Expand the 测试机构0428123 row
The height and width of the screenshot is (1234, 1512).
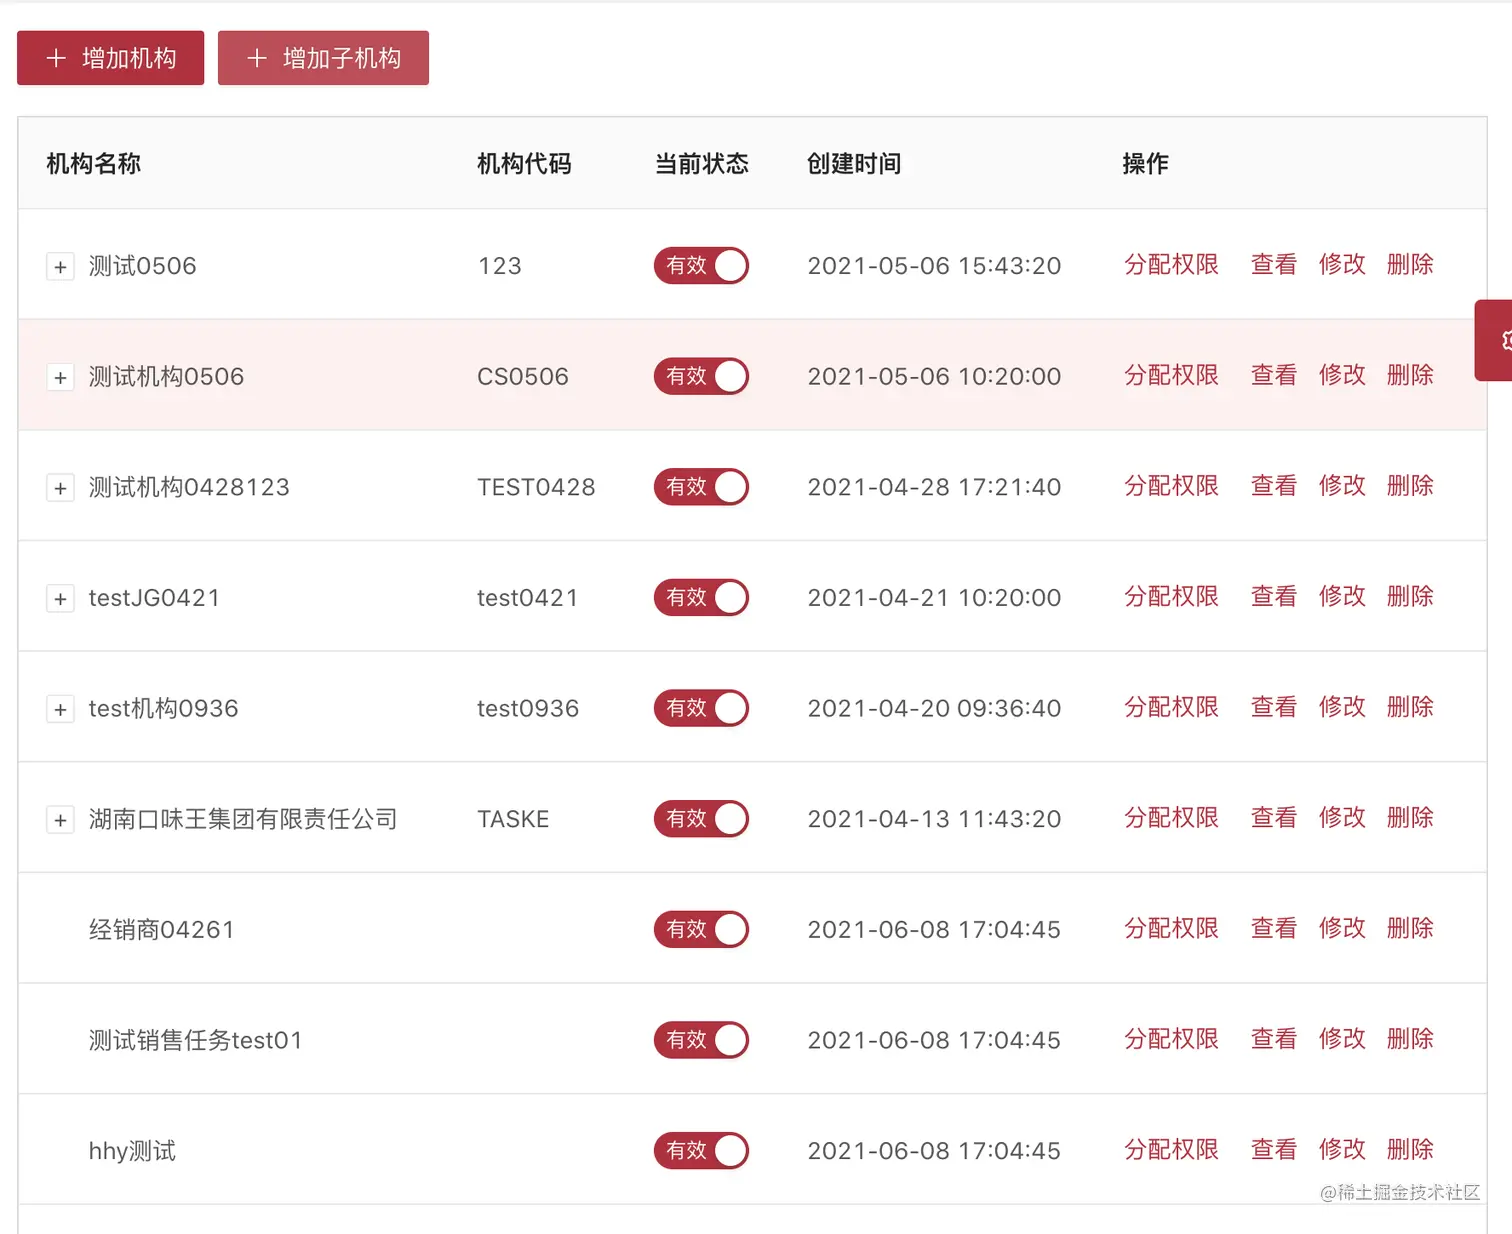click(60, 487)
